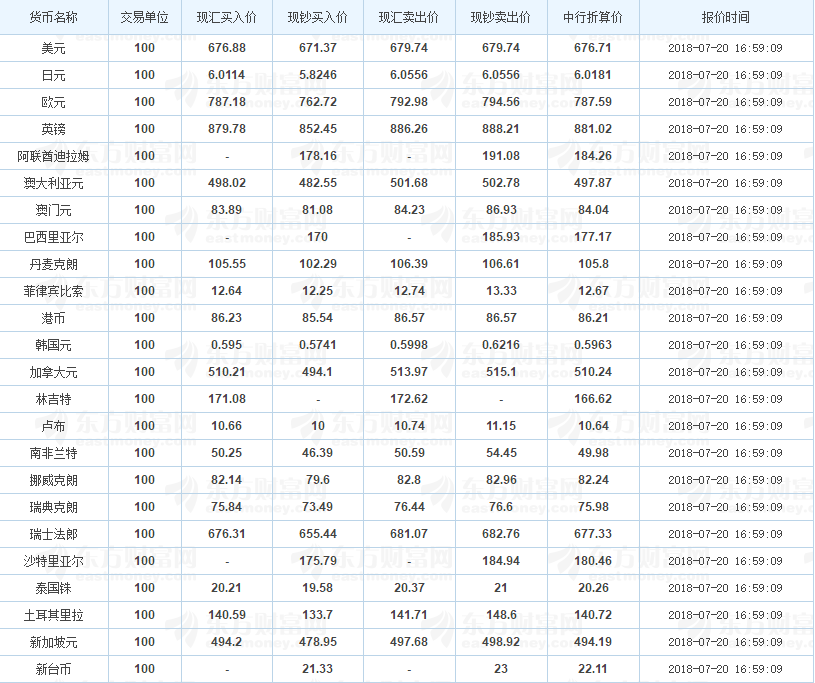Click the 现钞买入价 column header

(318, 18)
